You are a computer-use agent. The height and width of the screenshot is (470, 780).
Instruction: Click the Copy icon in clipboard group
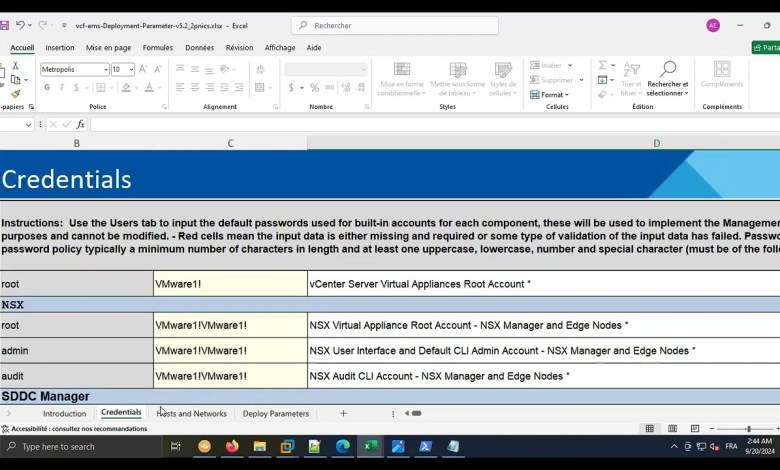pos(15,80)
